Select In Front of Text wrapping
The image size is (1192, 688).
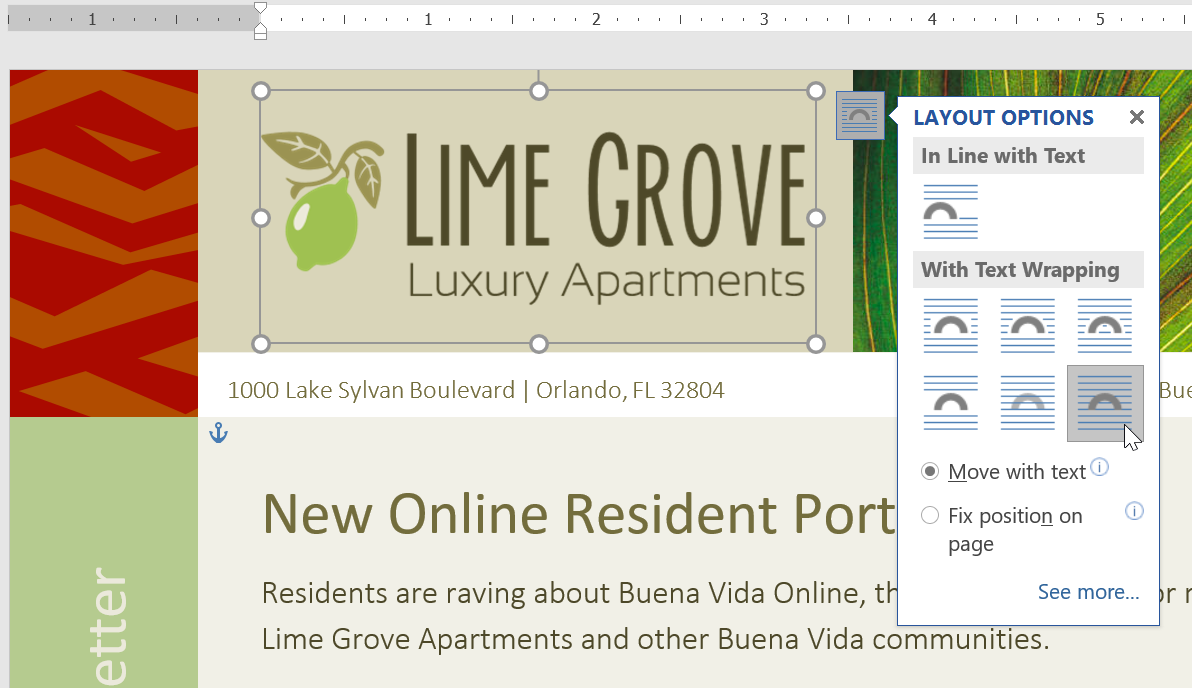click(1104, 403)
